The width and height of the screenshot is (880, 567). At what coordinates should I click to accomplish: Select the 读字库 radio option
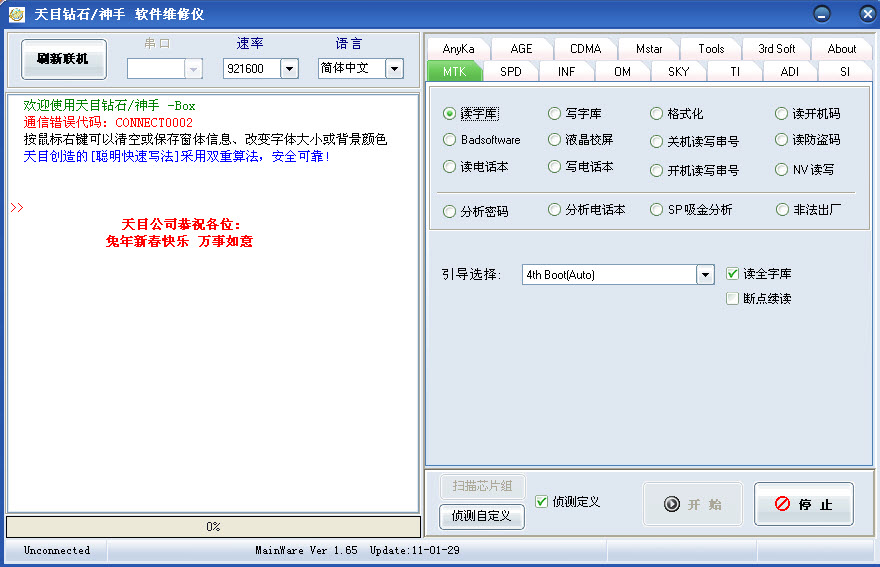tap(470, 113)
